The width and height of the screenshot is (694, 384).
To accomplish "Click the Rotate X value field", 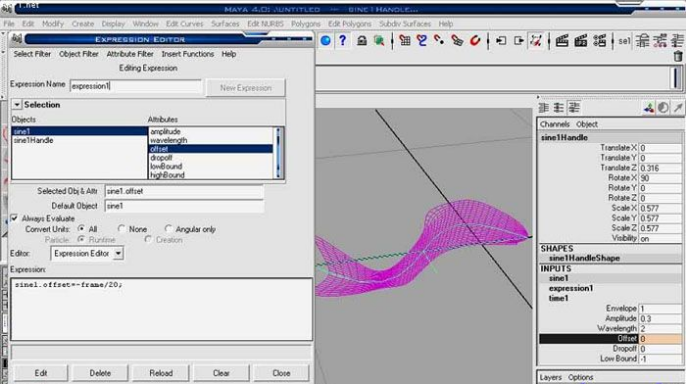I will tap(660, 178).
